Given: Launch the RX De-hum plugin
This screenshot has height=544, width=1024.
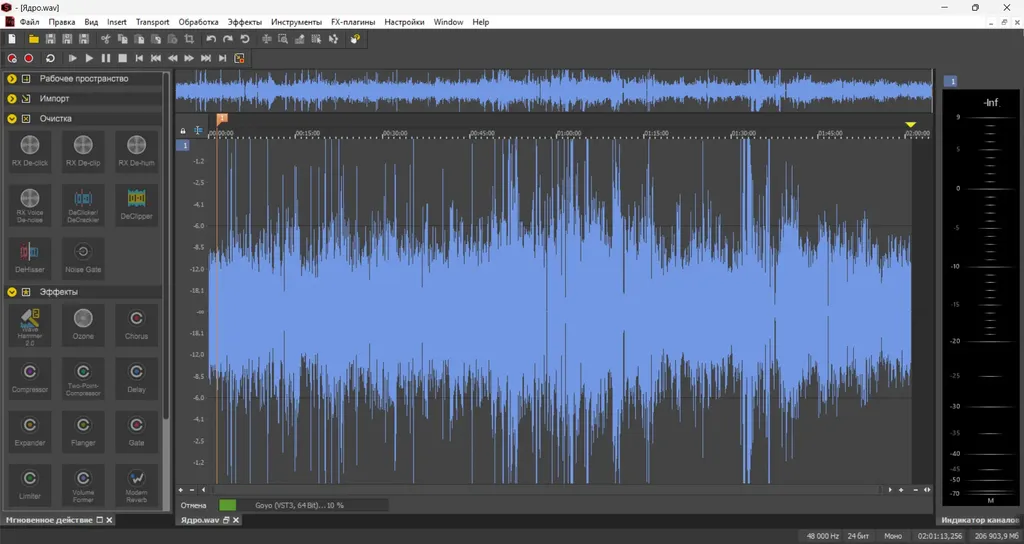Looking at the screenshot, I should pyautogui.click(x=136, y=151).
